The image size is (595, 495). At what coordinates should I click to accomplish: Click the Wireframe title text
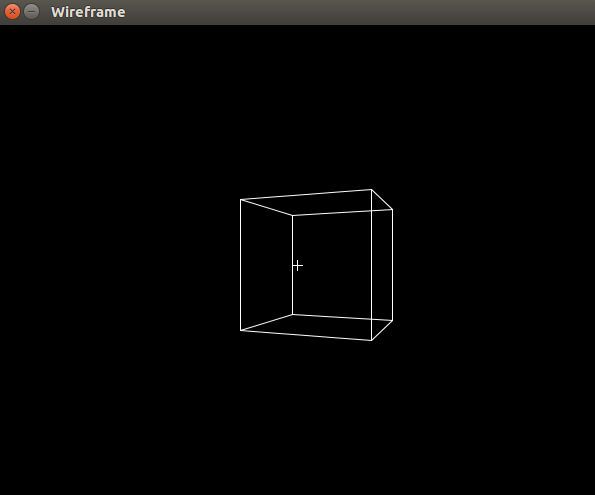(x=88, y=12)
